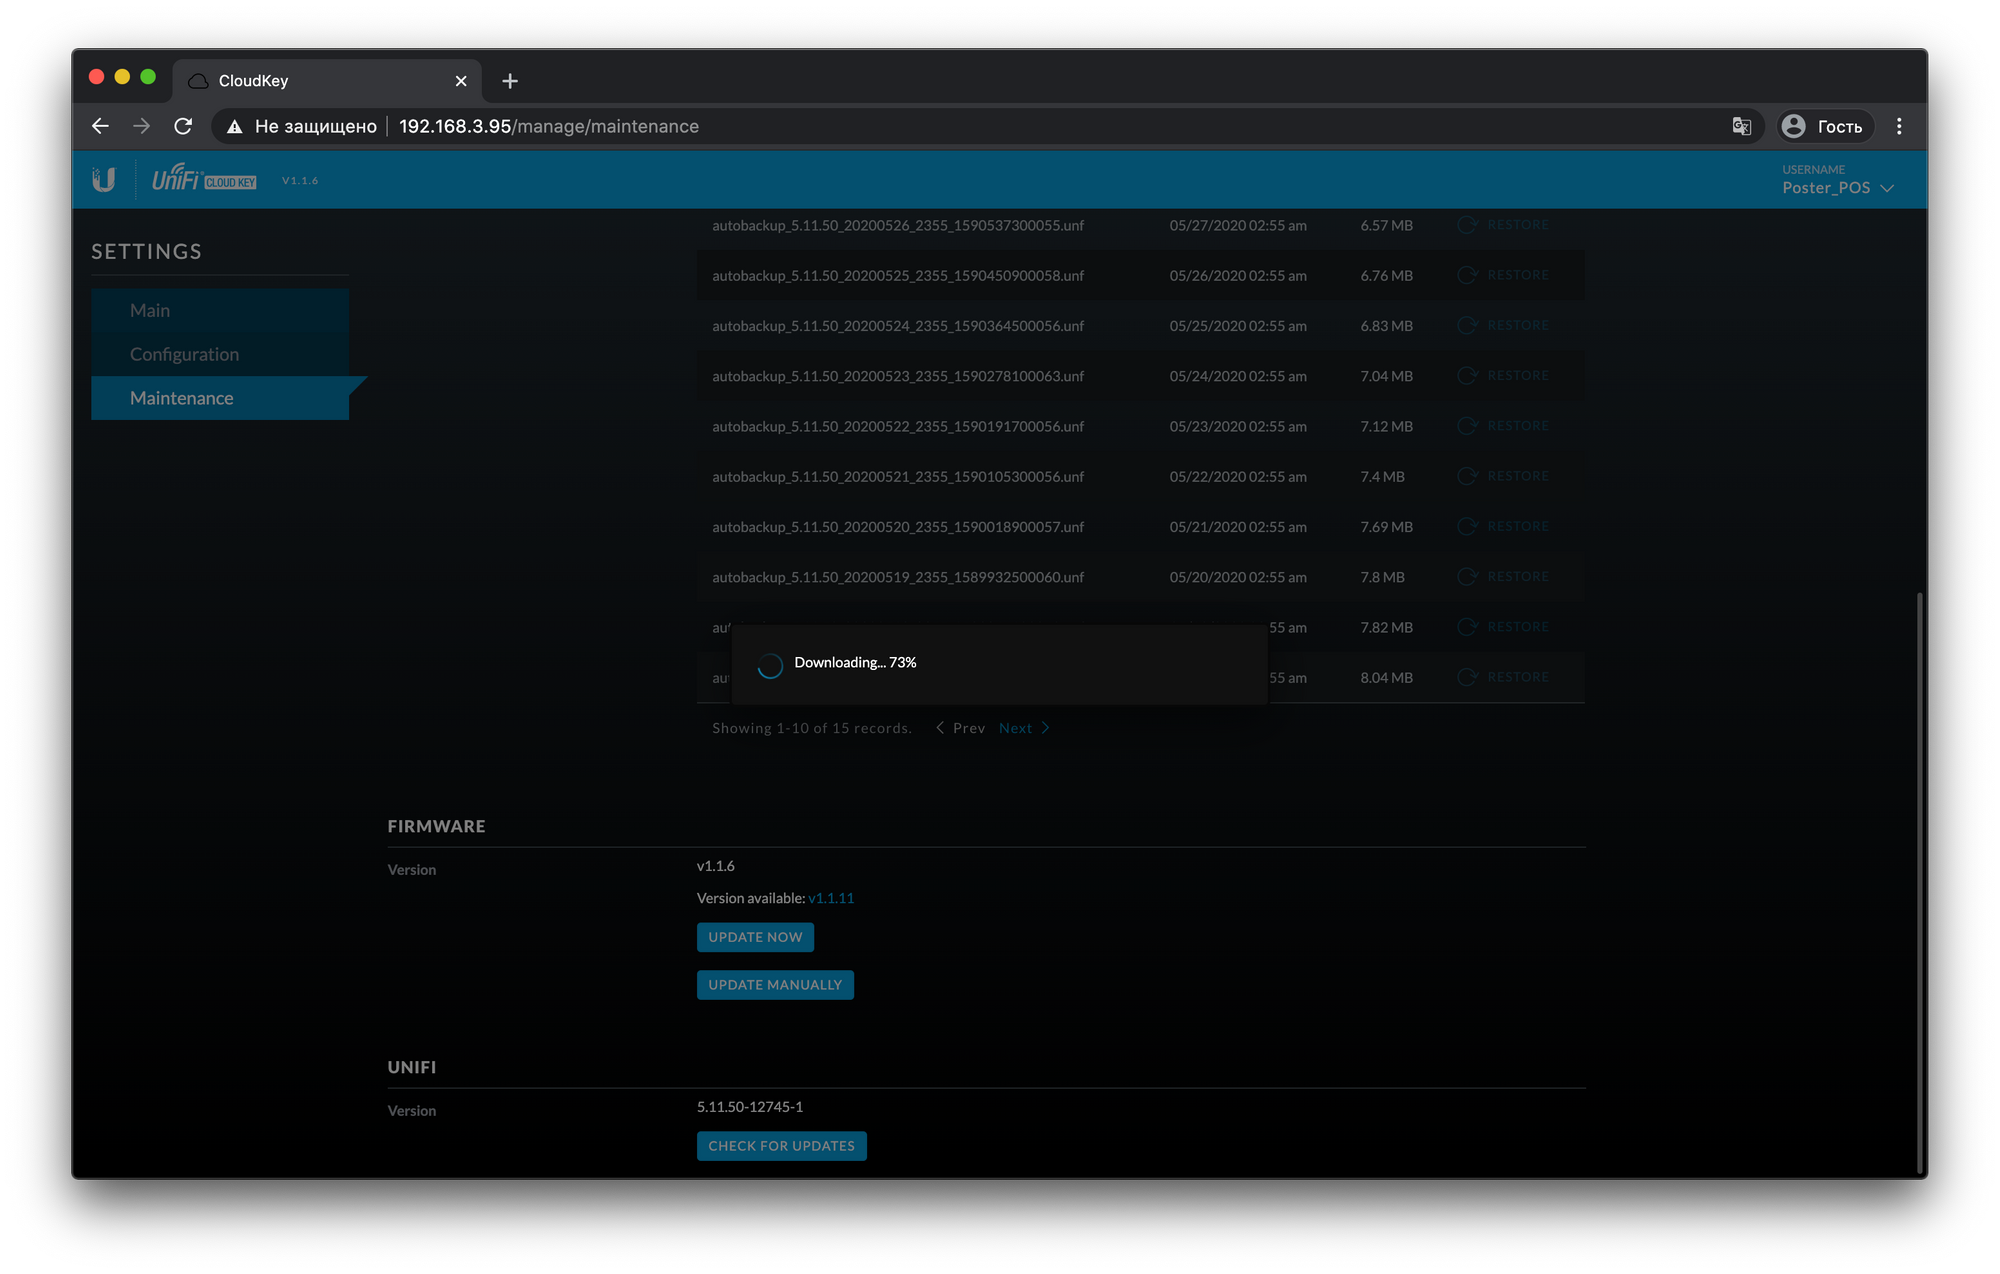This screenshot has height=1274, width=2000.
Task: Restore backup dated 05/24/2020
Action: [x=1503, y=376]
